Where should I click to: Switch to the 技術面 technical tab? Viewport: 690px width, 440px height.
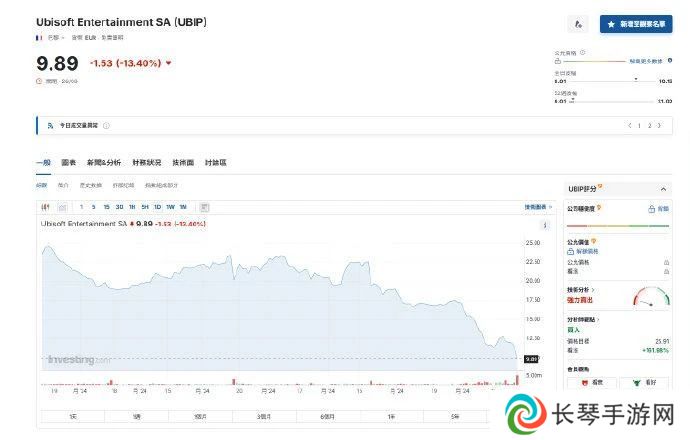pyautogui.click(x=183, y=162)
